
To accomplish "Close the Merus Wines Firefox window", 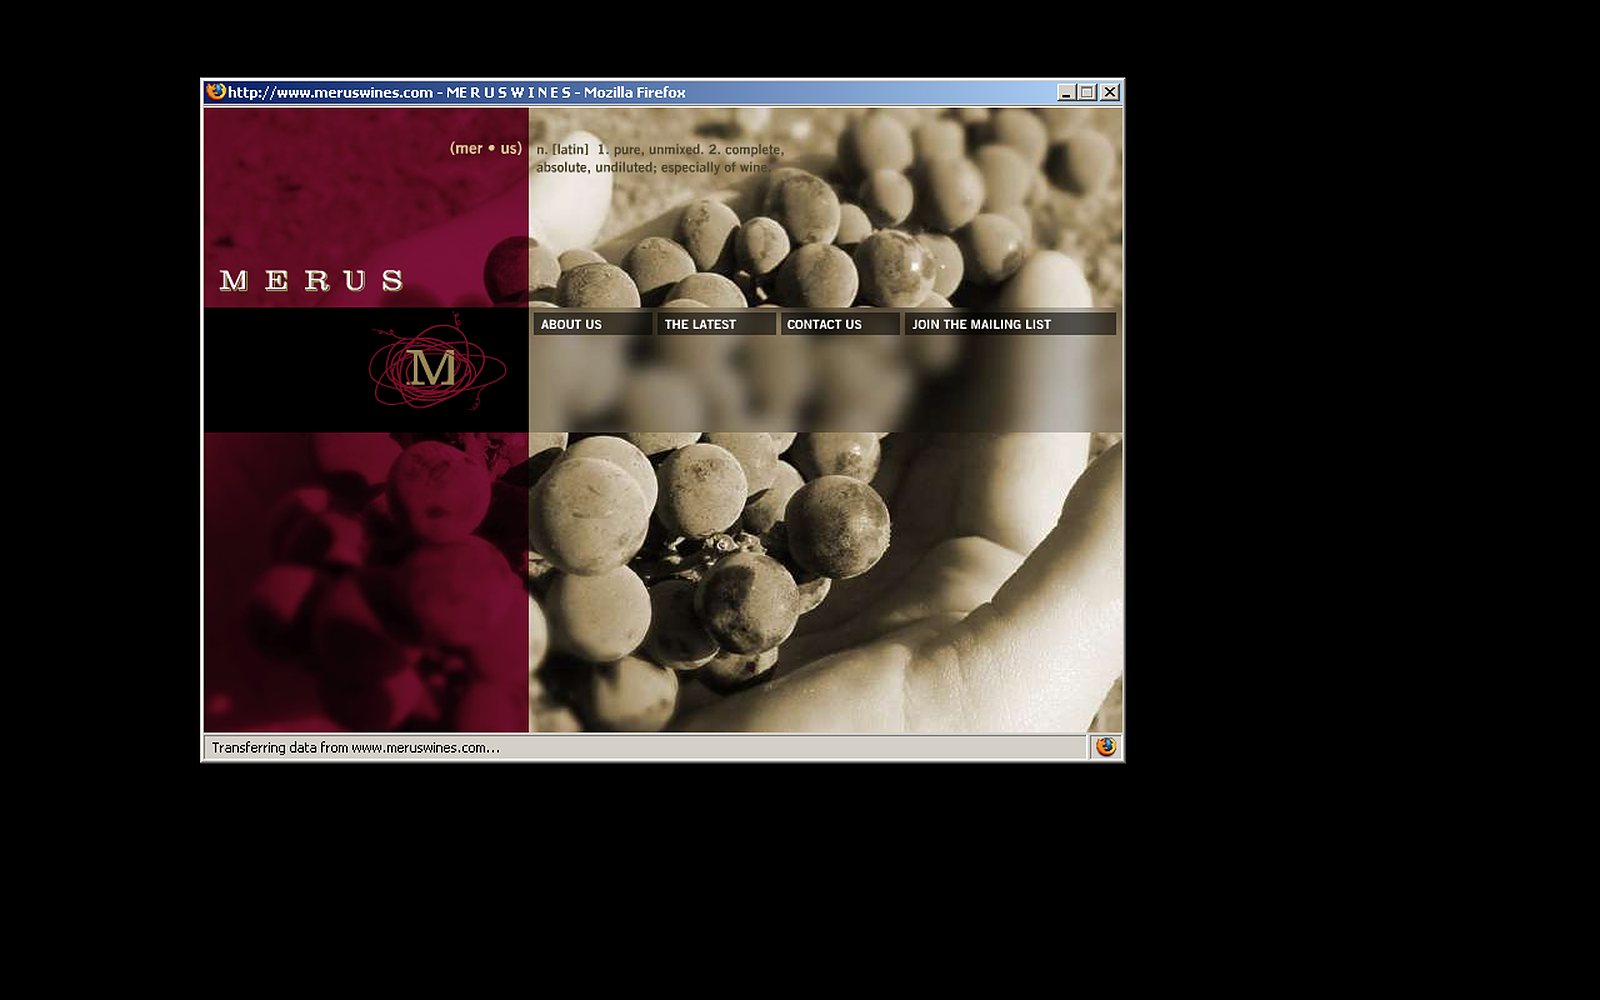I will coord(1109,92).
